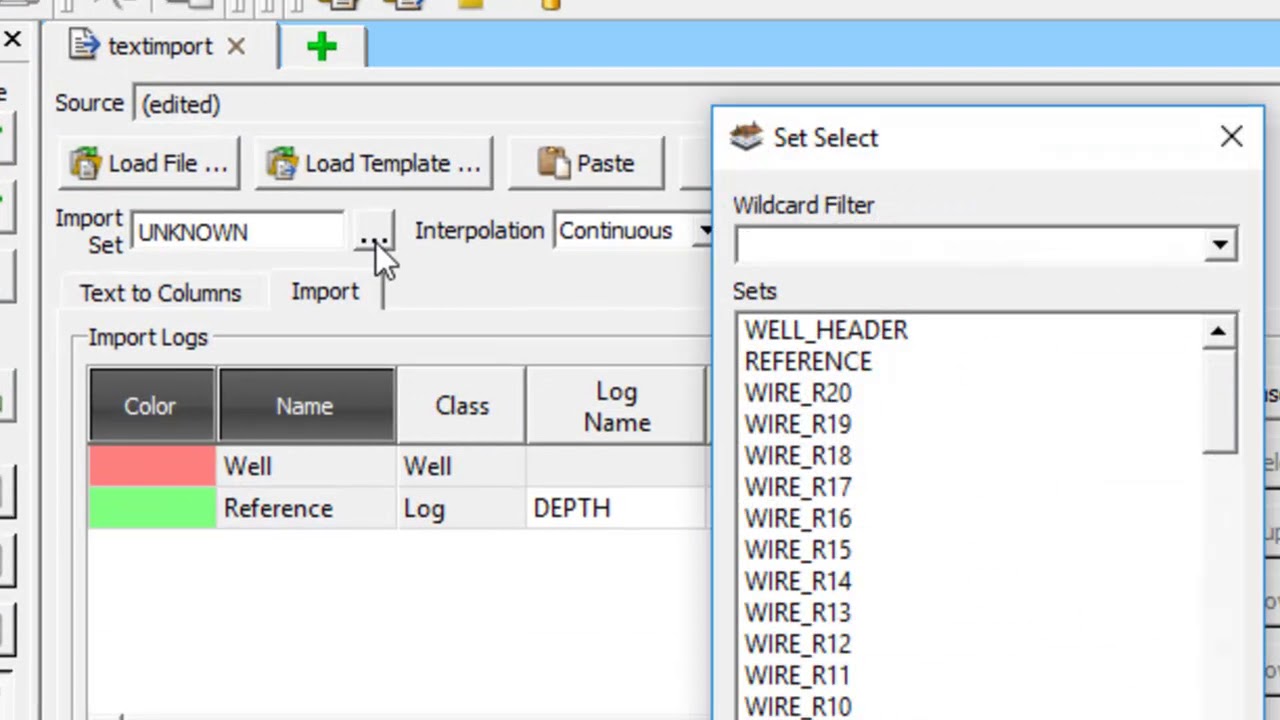
Task: Click the Color column header
Action: pos(151,406)
